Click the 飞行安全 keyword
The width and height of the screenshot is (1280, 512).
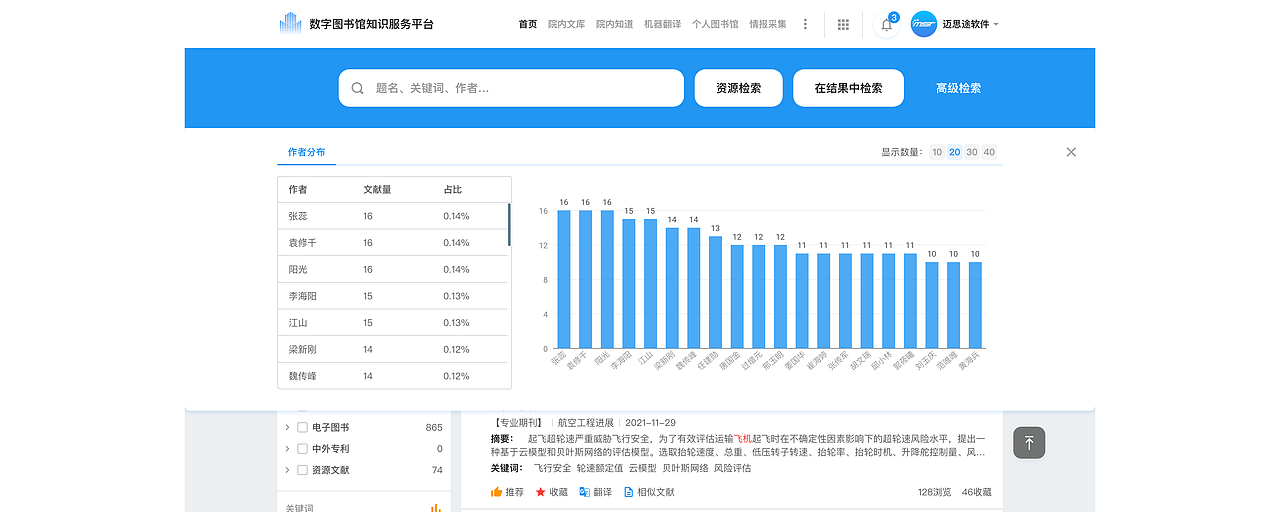pyautogui.click(x=552, y=468)
